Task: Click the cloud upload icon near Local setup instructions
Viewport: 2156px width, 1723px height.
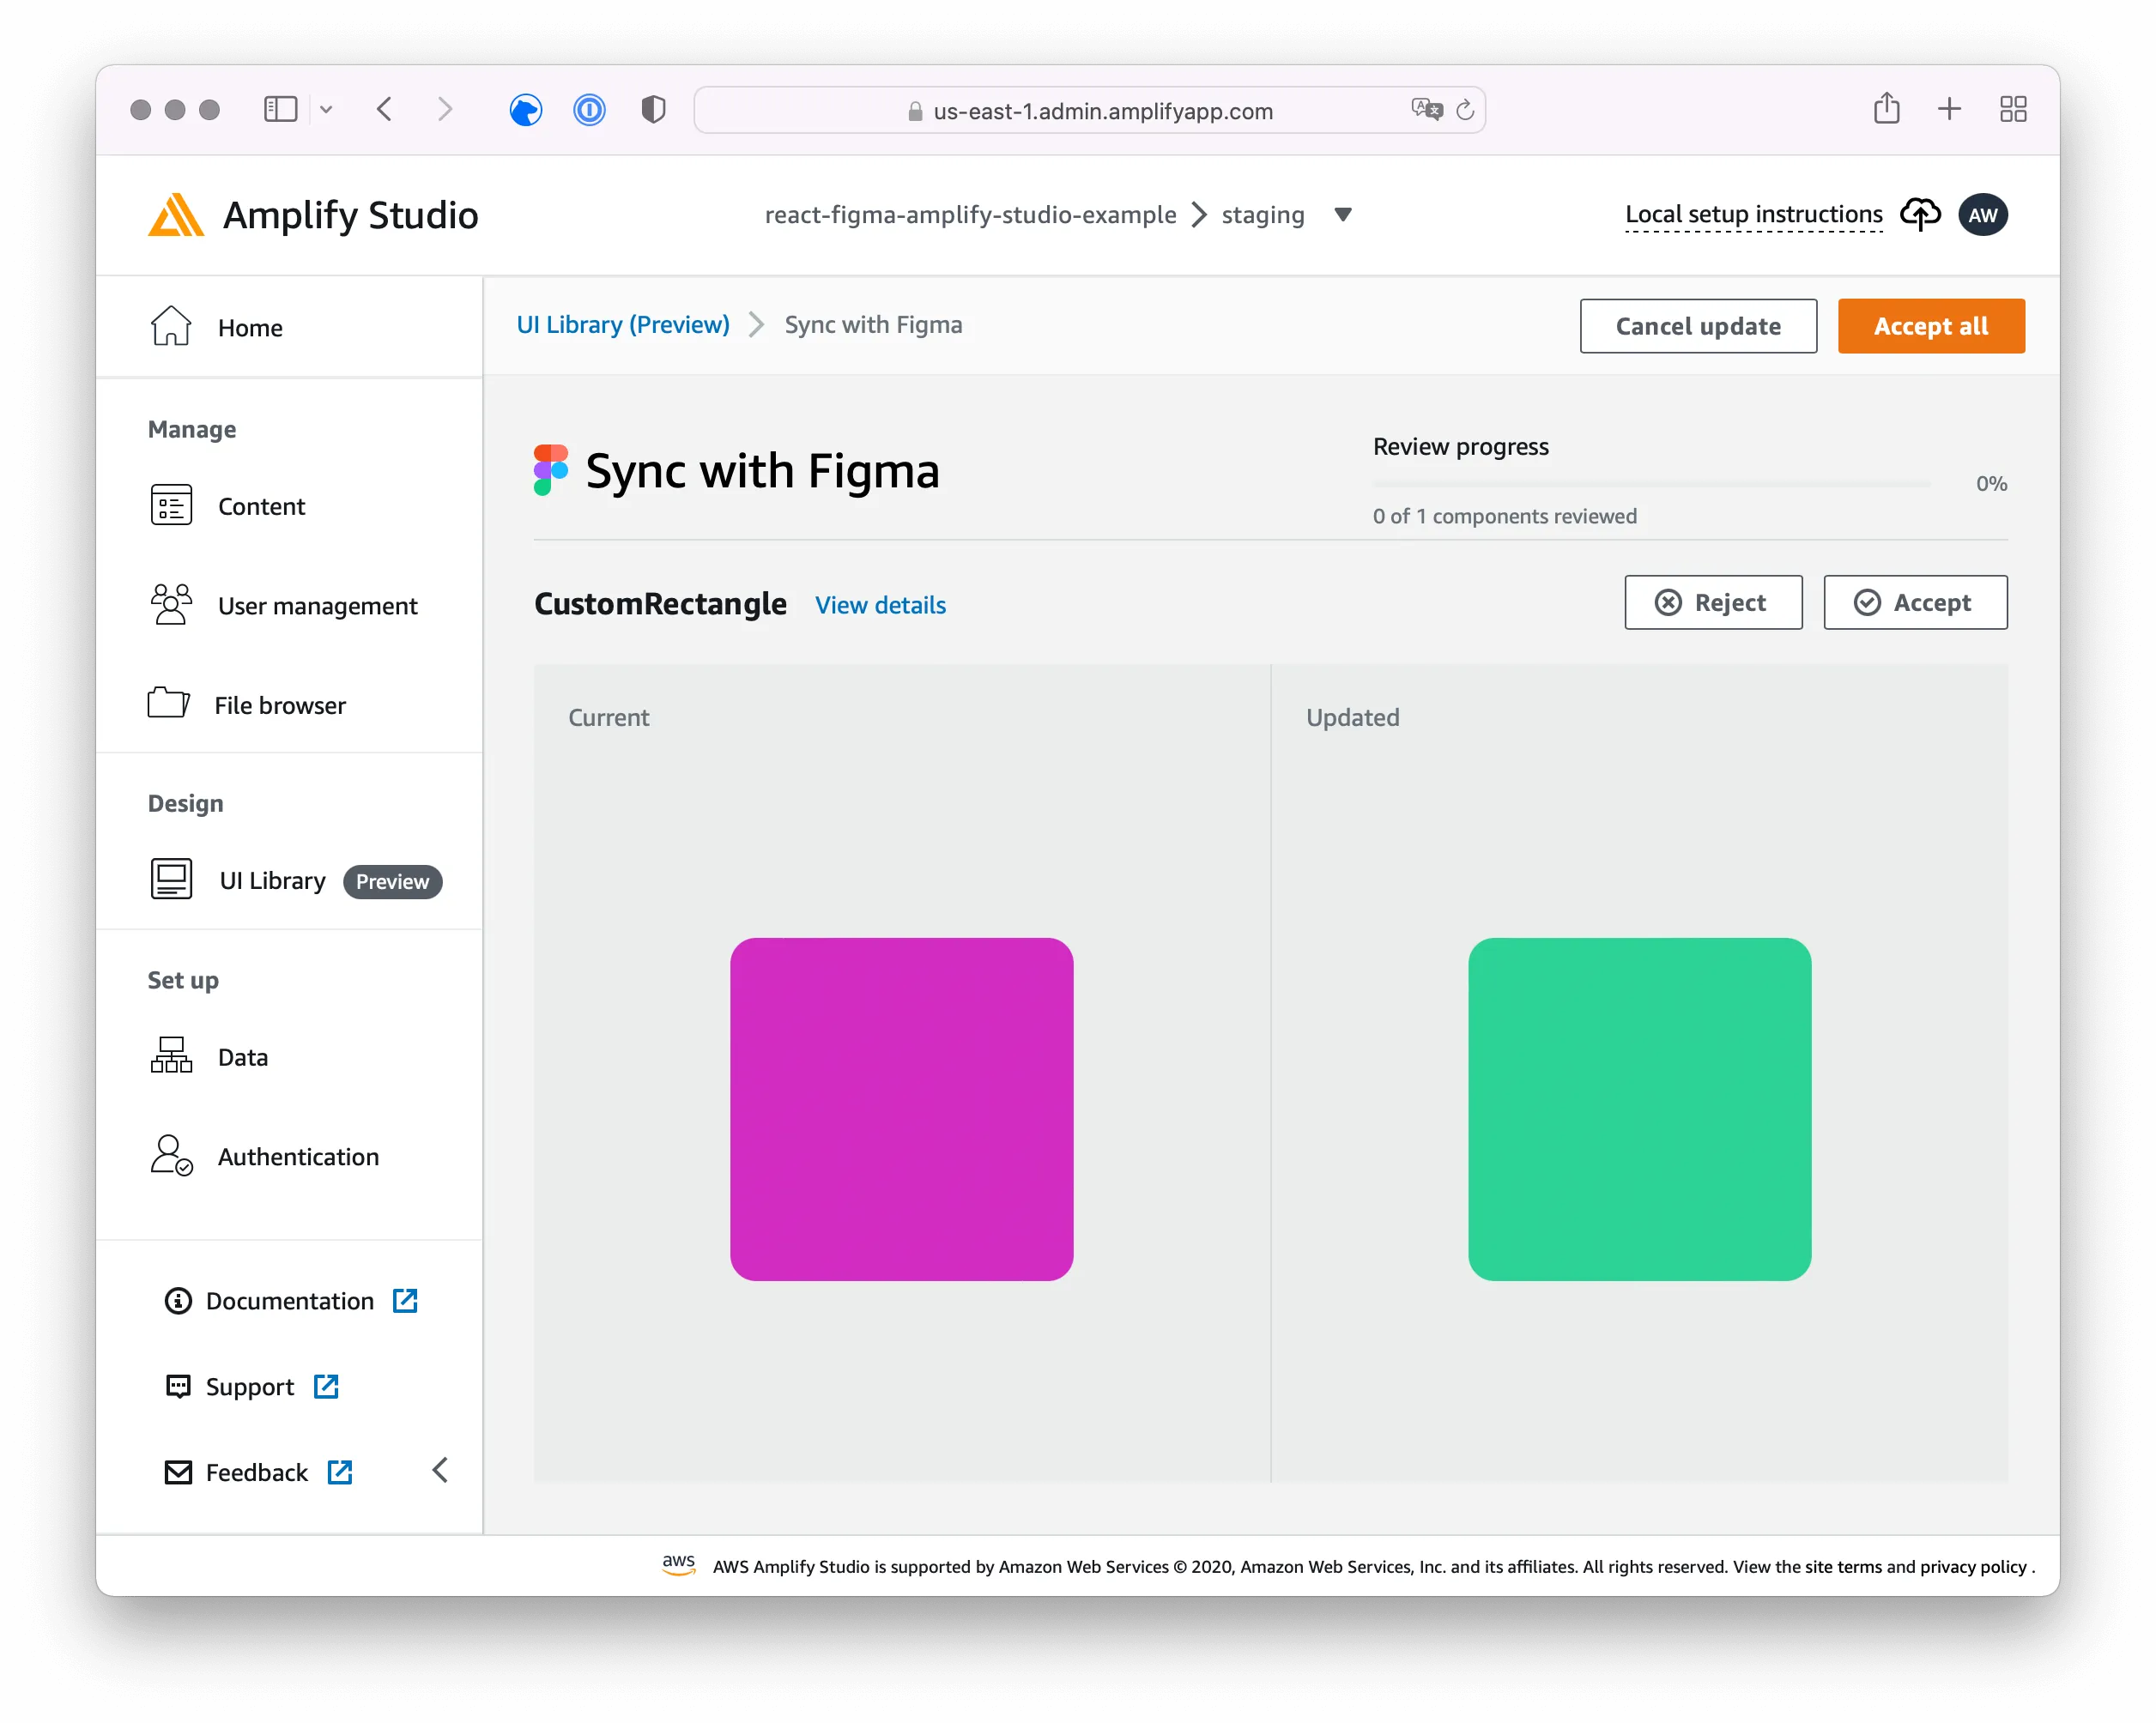Action: point(1919,214)
